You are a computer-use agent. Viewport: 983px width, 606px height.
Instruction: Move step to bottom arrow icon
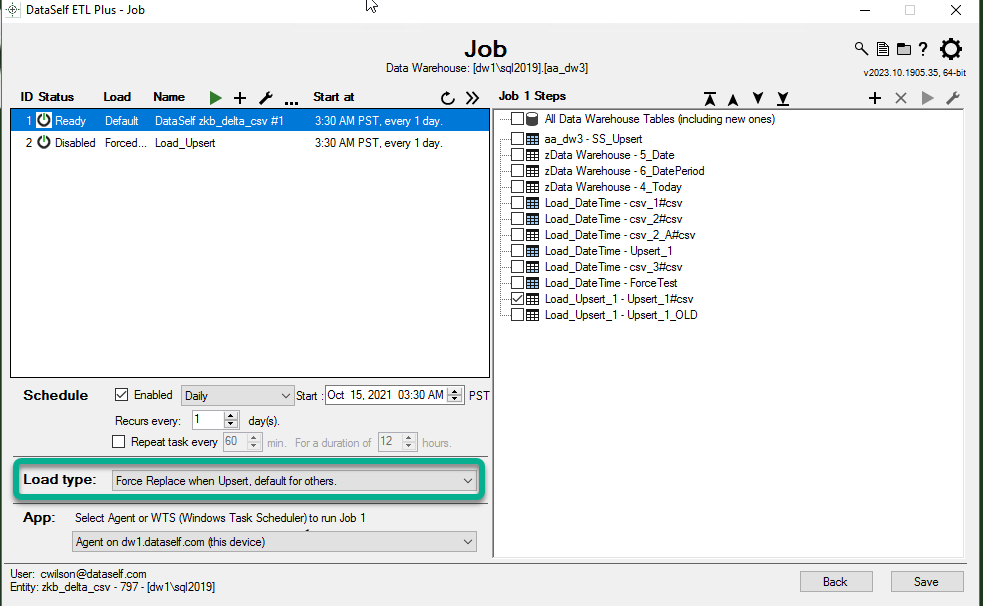(783, 98)
